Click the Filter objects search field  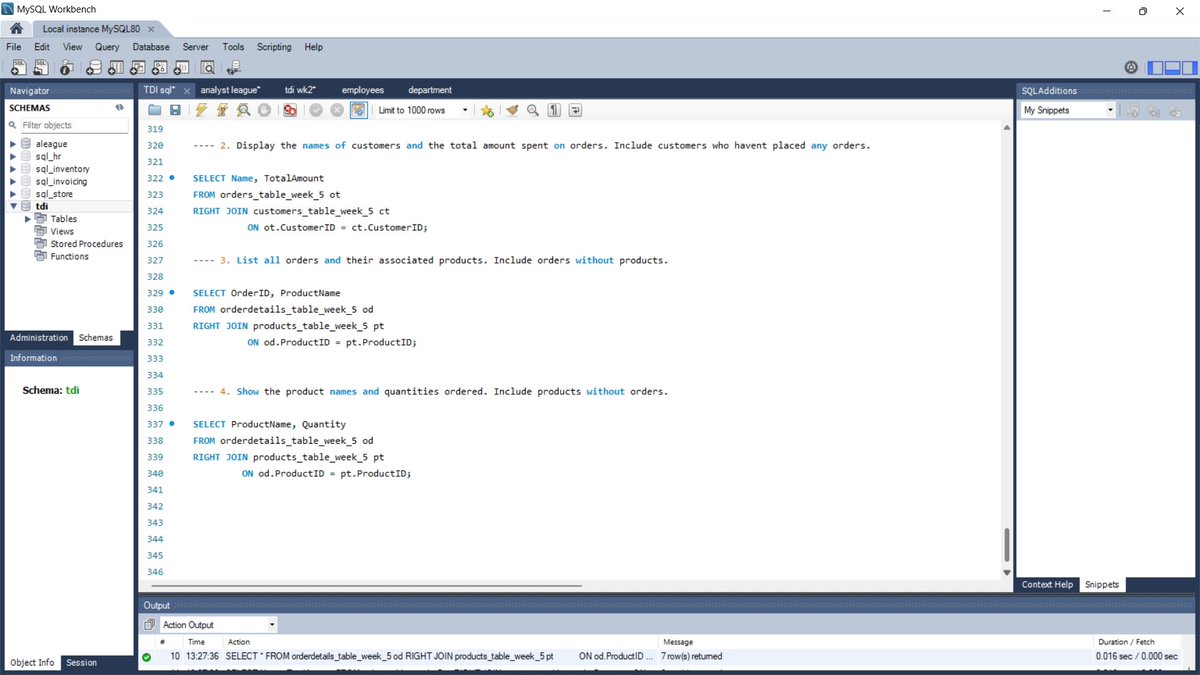pos(75,125)
